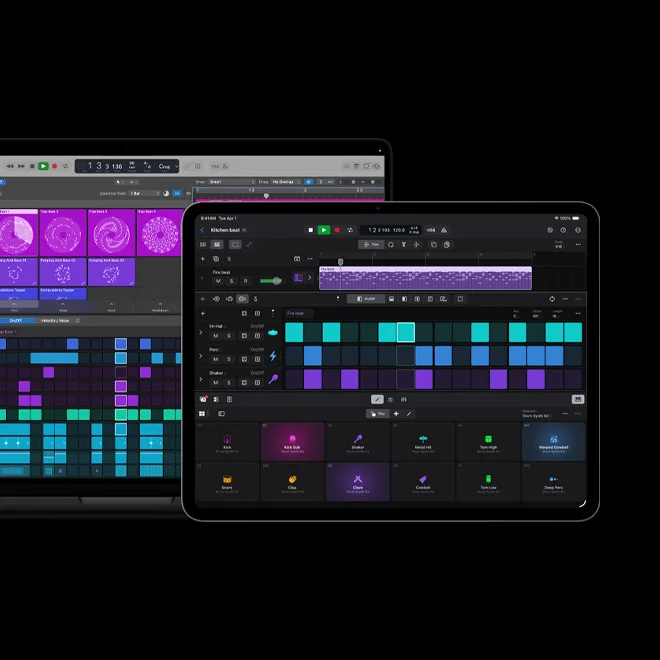The width and height of the screenshot is (660, 660).
Task: Tap the plus button next to Play
Action: (396, 414)
